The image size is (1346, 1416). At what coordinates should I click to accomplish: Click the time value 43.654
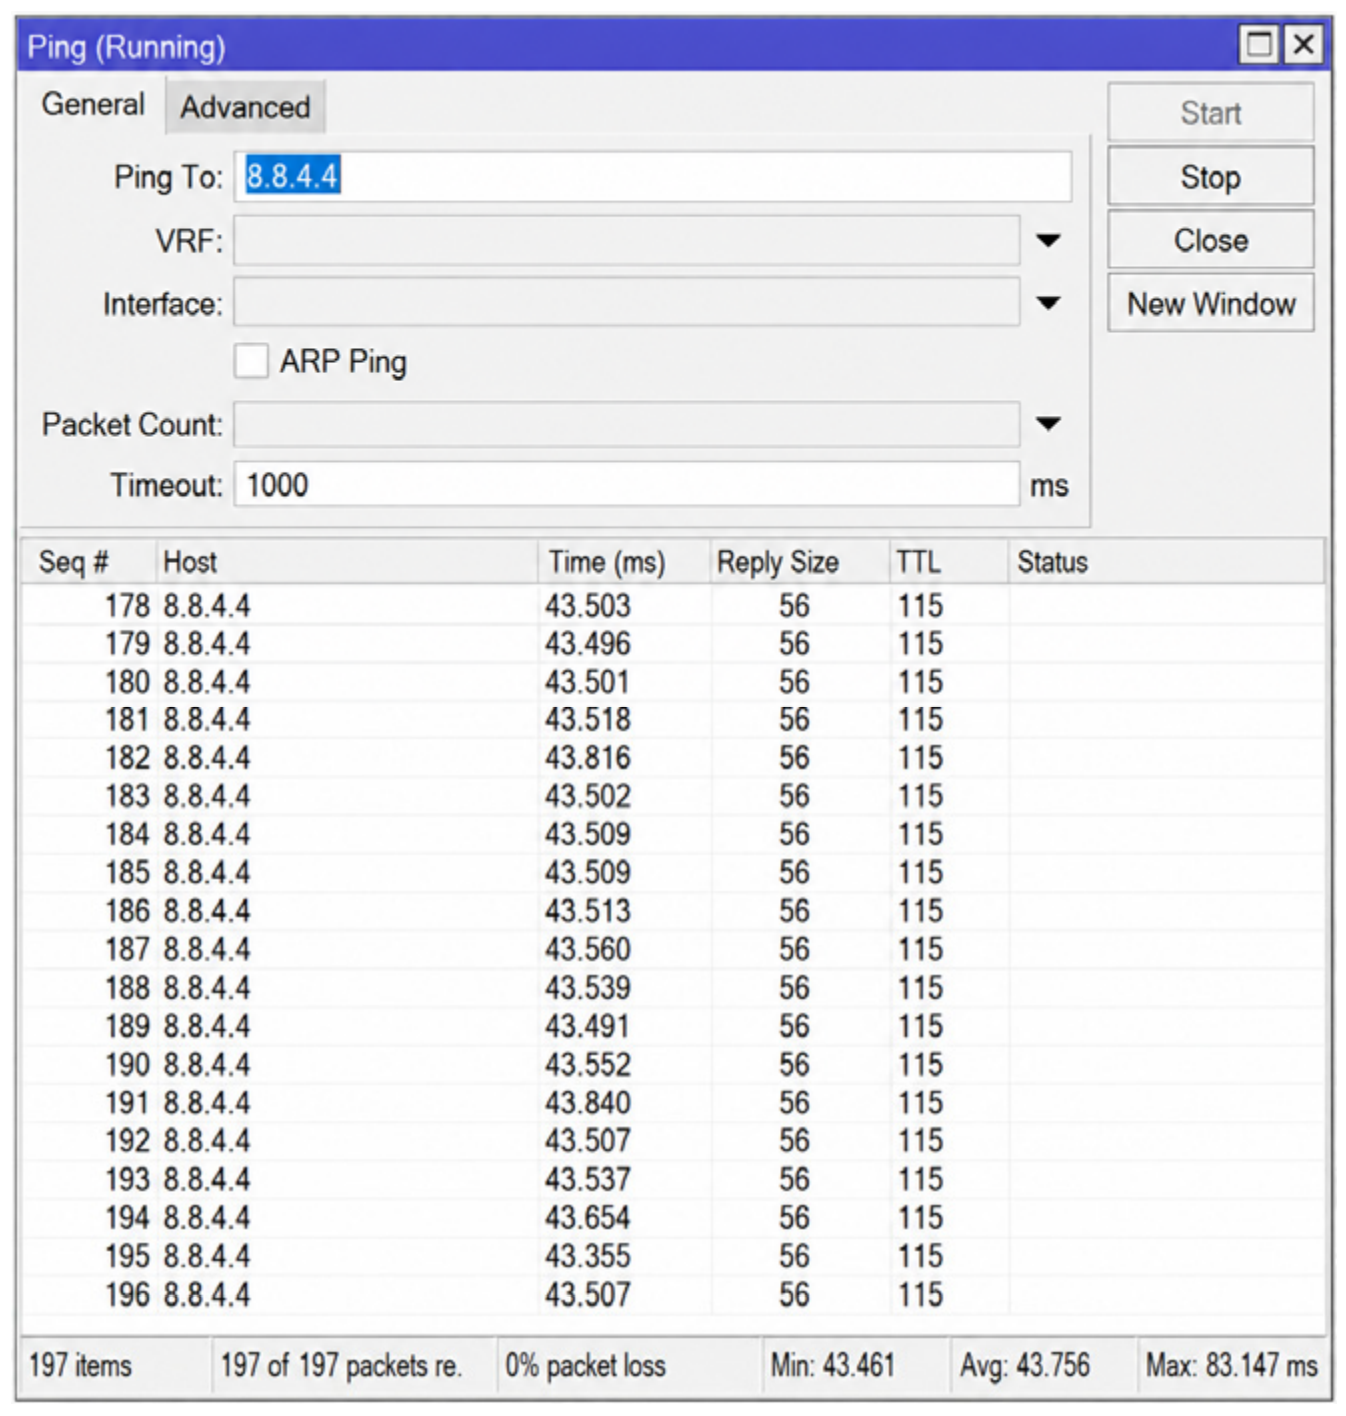pyautogui.click(x=588, y=1218)
